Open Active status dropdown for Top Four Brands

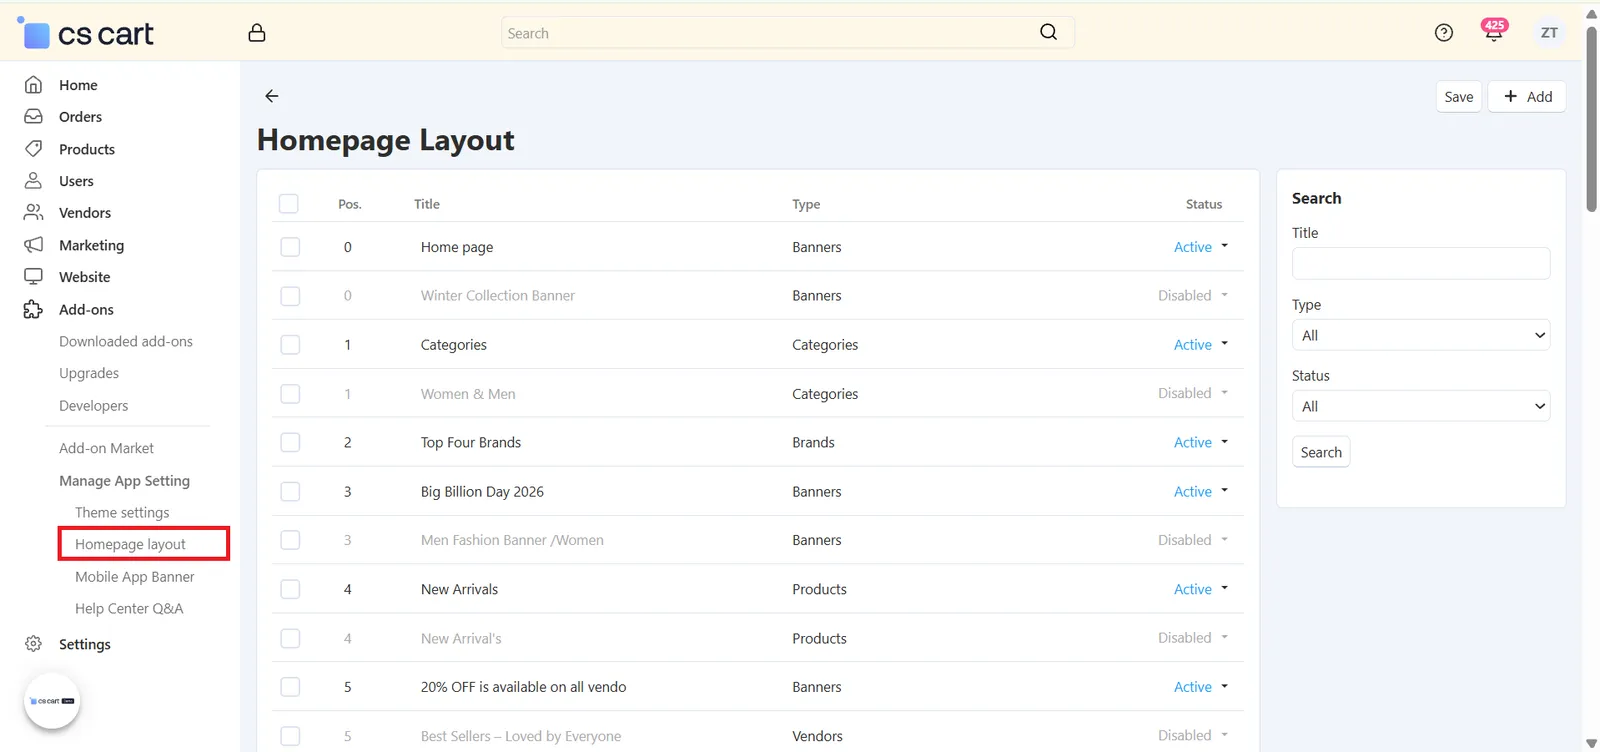(1201, 442)
